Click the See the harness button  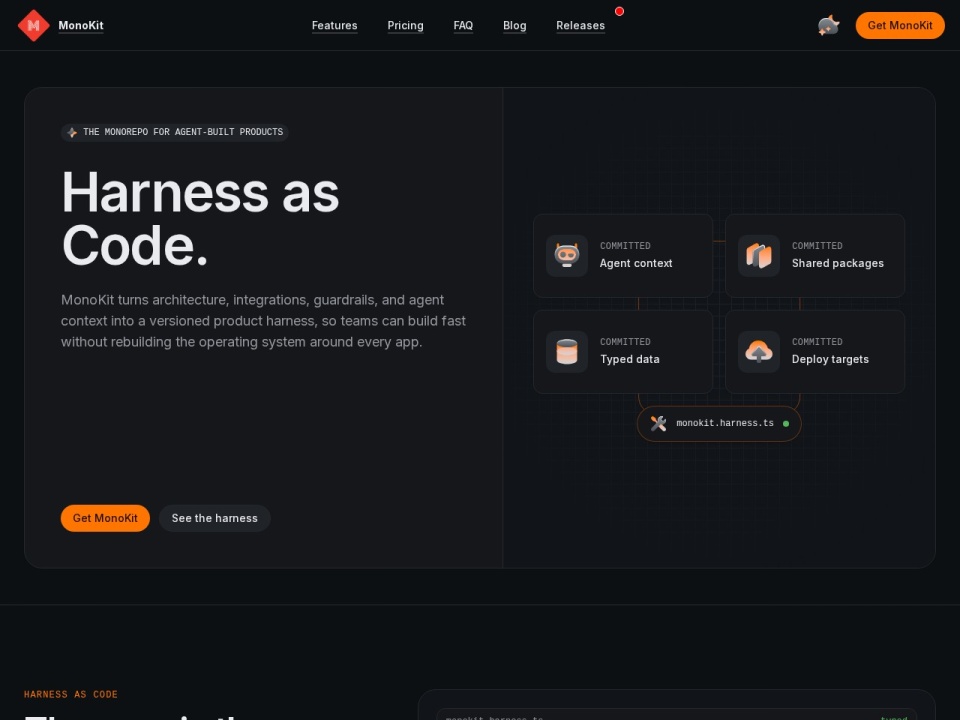[214, 518]
